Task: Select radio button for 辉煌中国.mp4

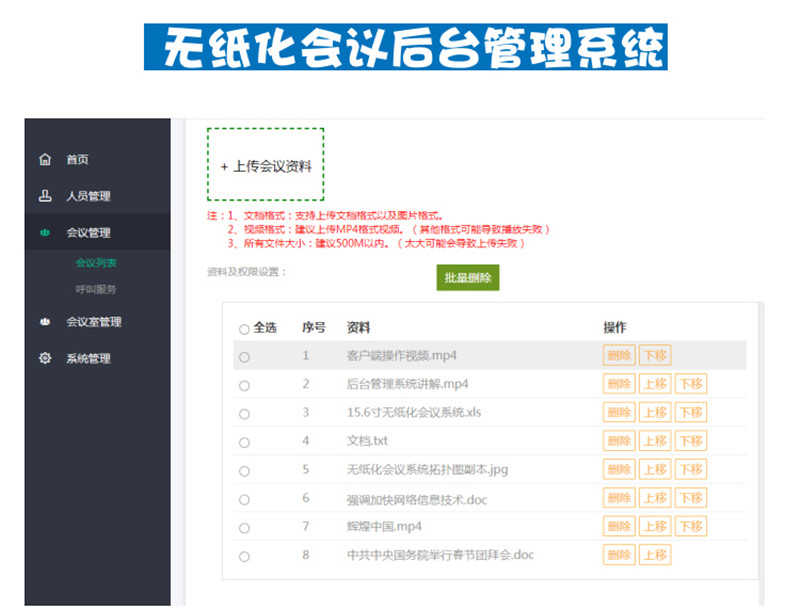Action: pos(244,527)
